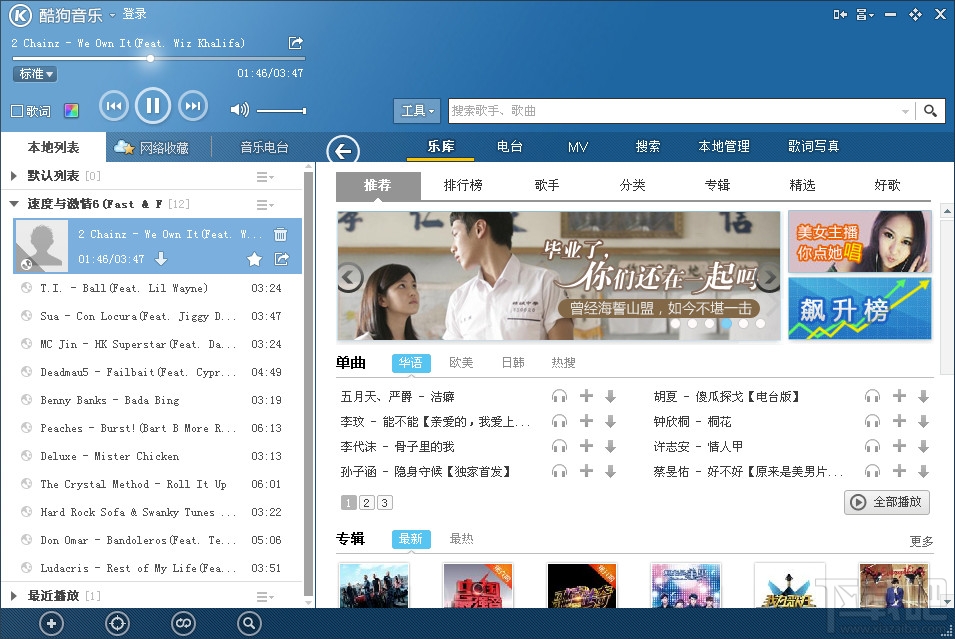Viewport: 955px width, 639px height.
Task: Open the search history dropdown arrow
Action: coord(905,111)
